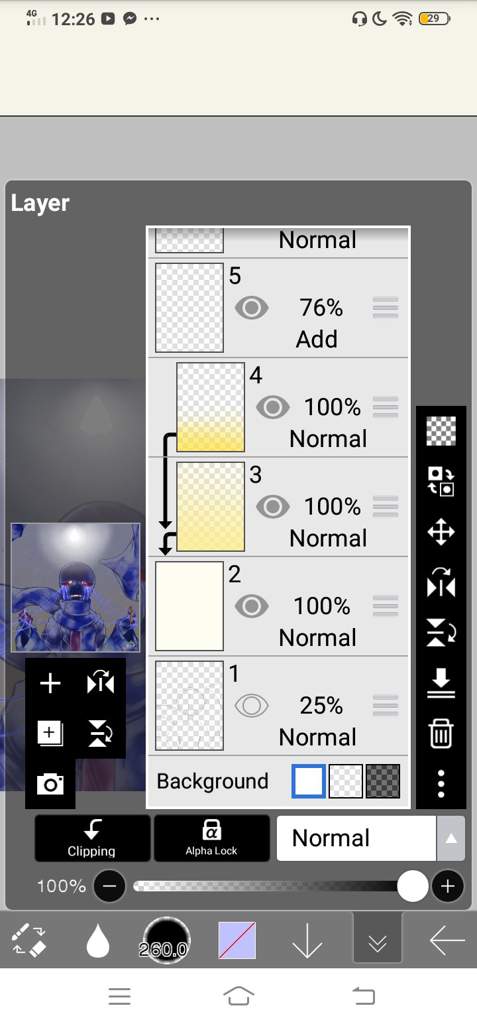The width and height of the screenshot is (477, 1024).
Task: Open the three-dot more options menu
Action: (441, 784)
